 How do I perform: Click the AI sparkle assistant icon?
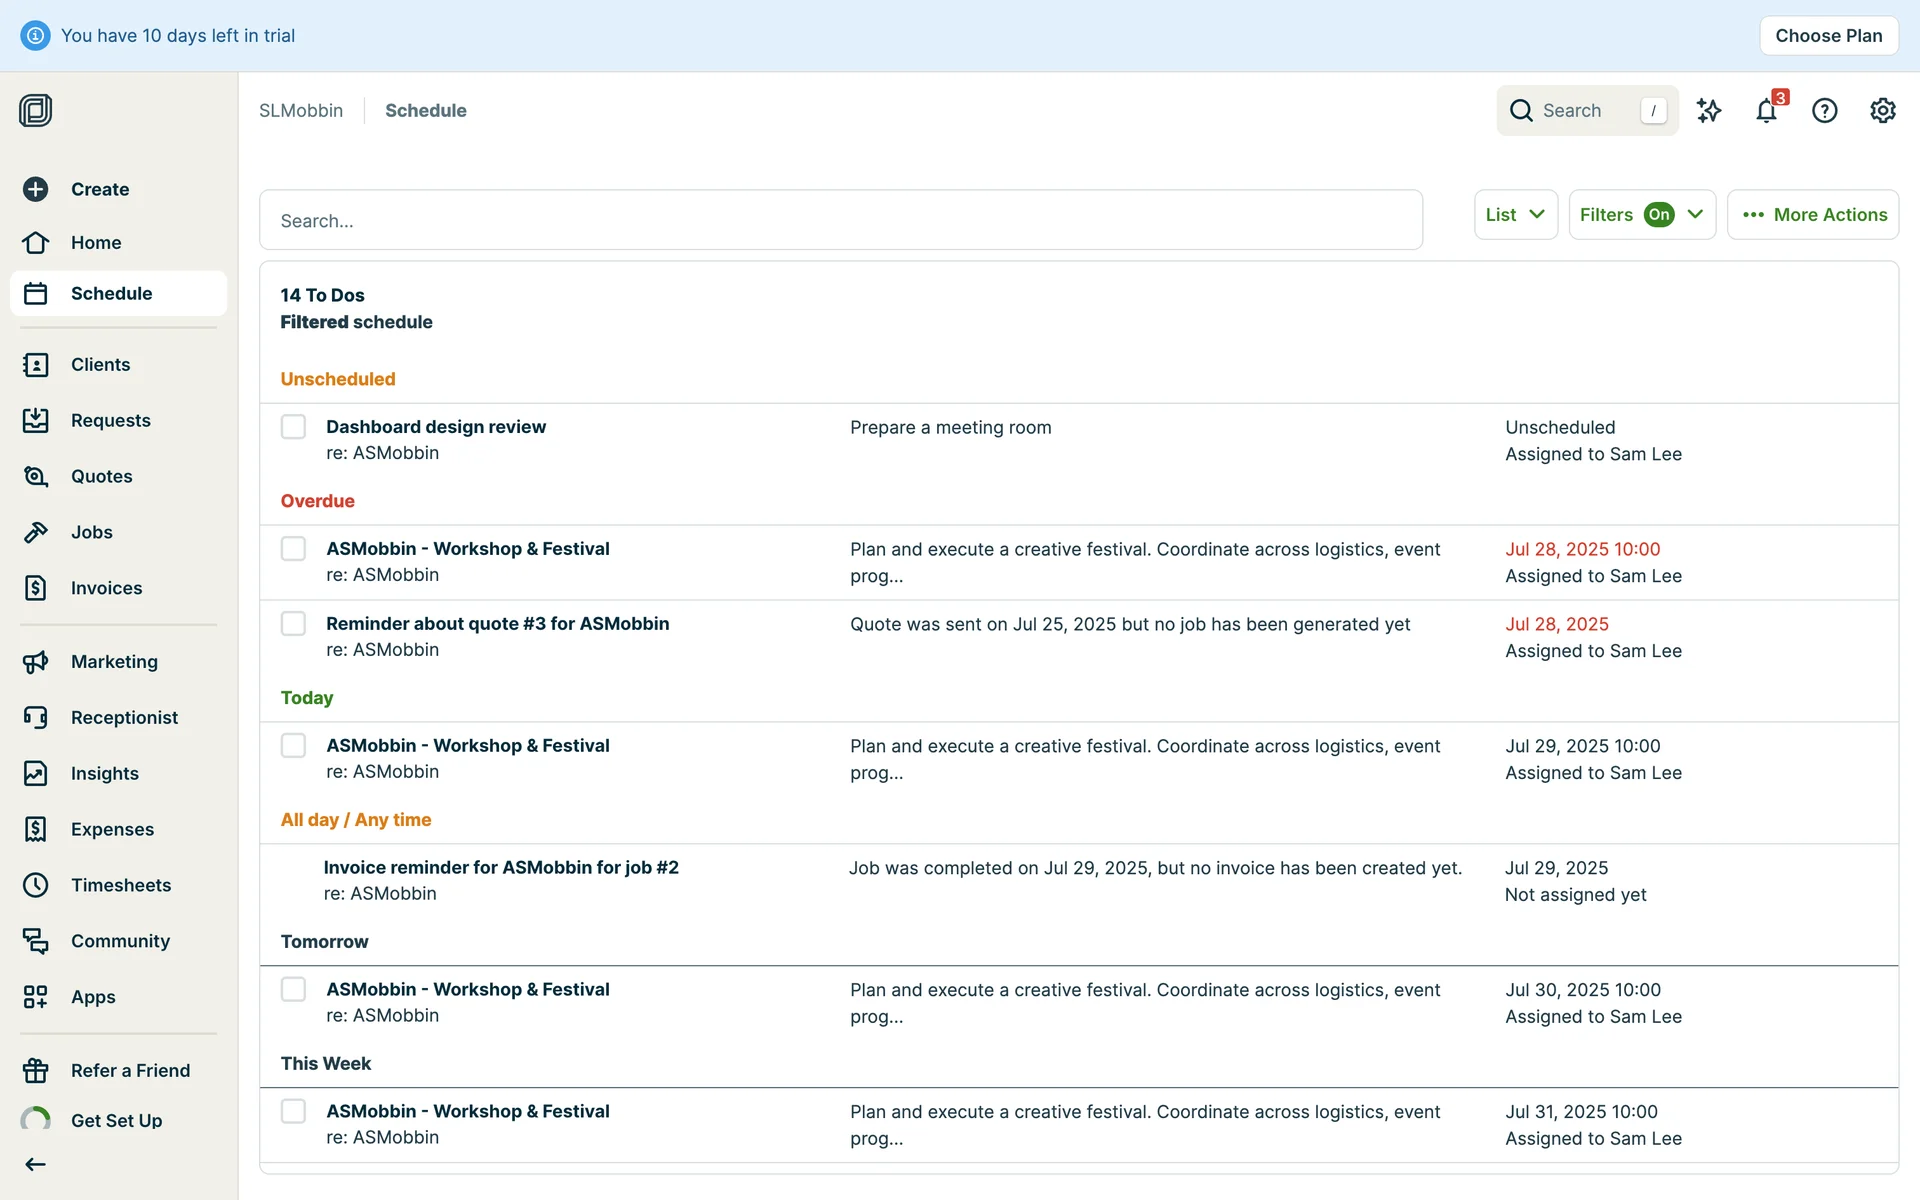[x=1709, y=110]
